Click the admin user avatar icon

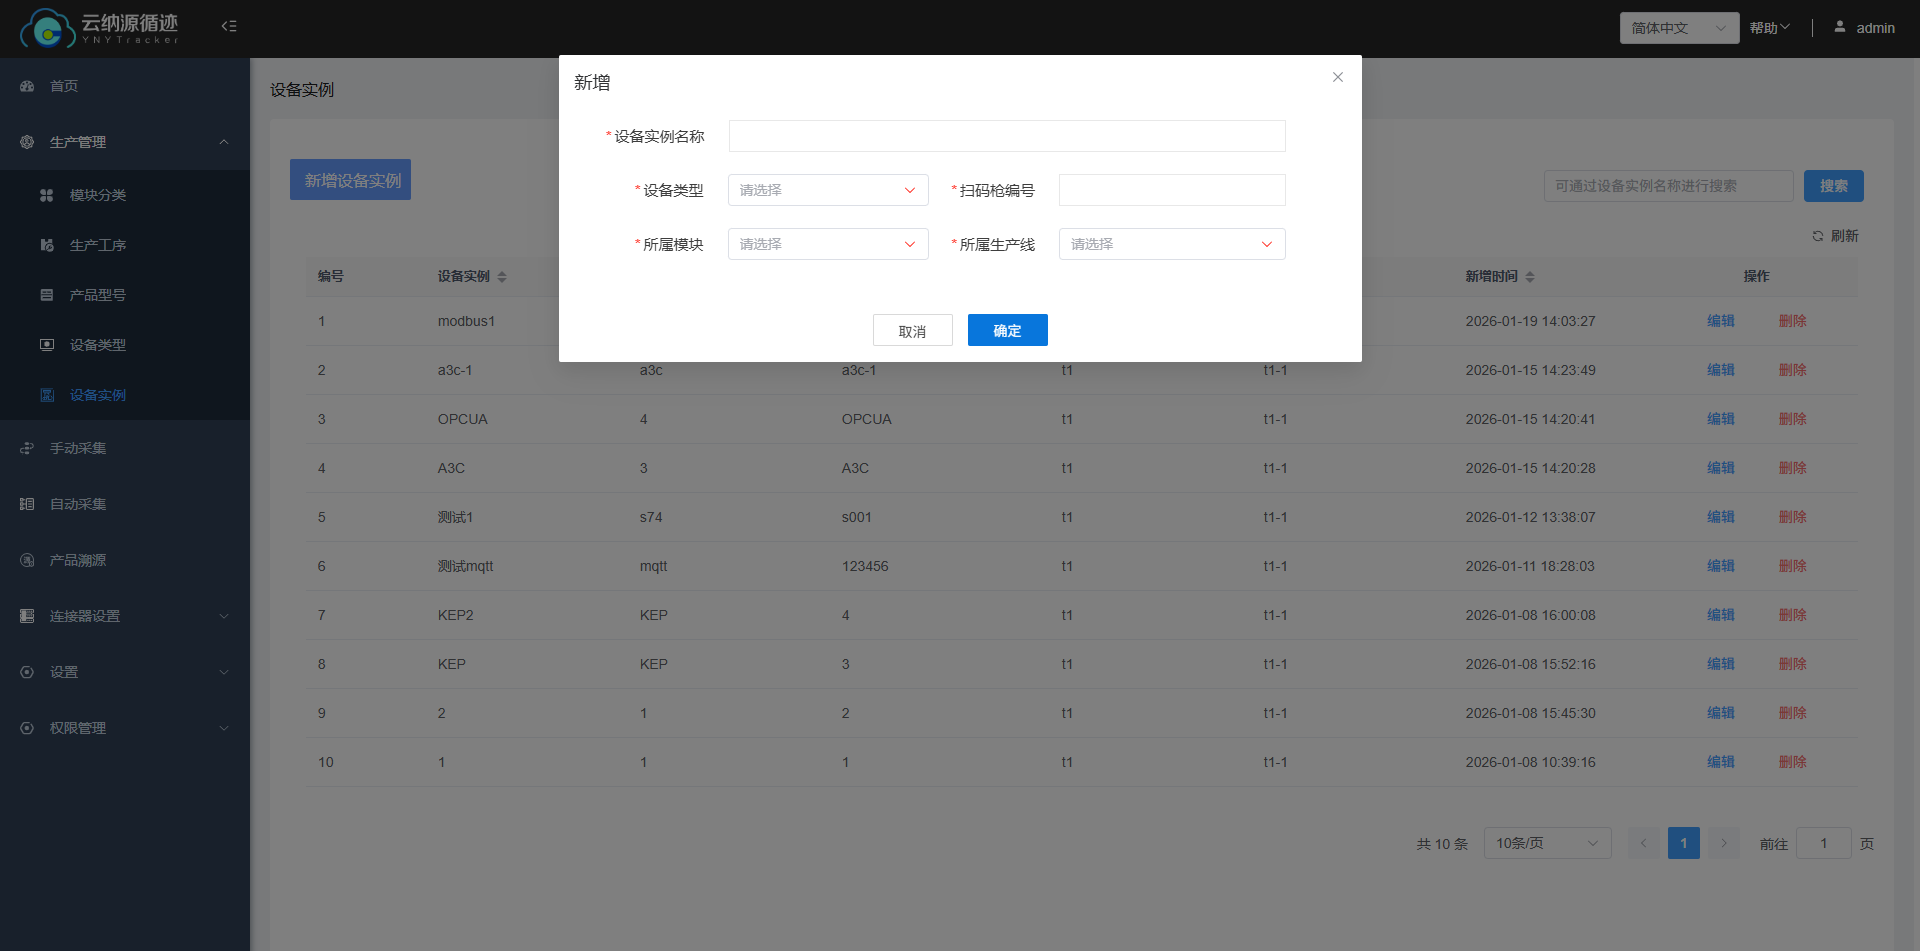click(x=1839, y=27)
